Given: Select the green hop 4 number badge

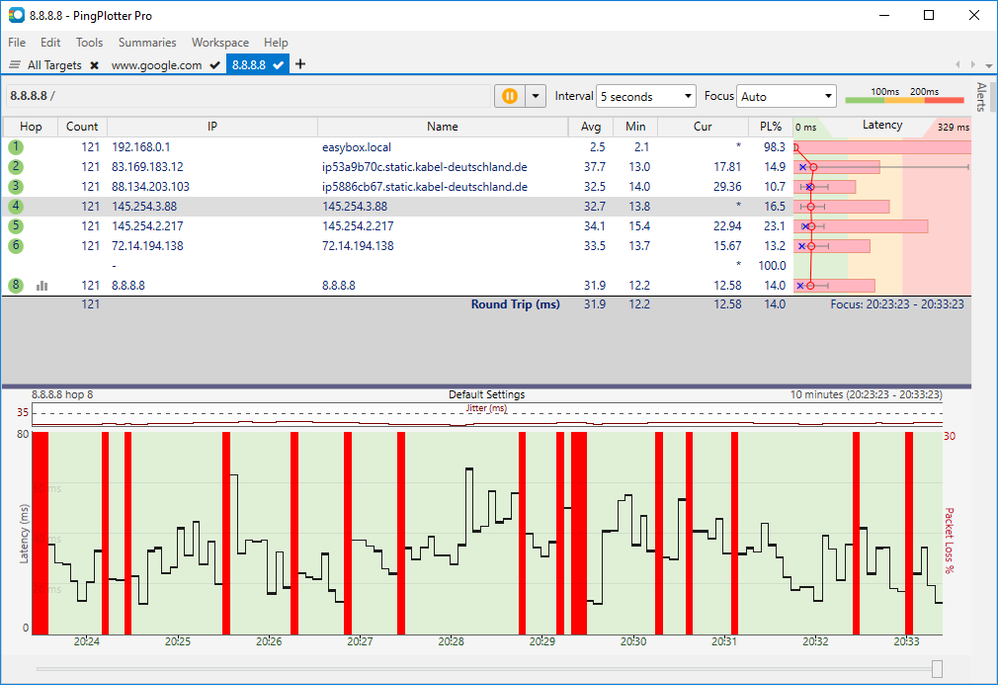Looking at the screenshot, I should [x=16, y=206].
